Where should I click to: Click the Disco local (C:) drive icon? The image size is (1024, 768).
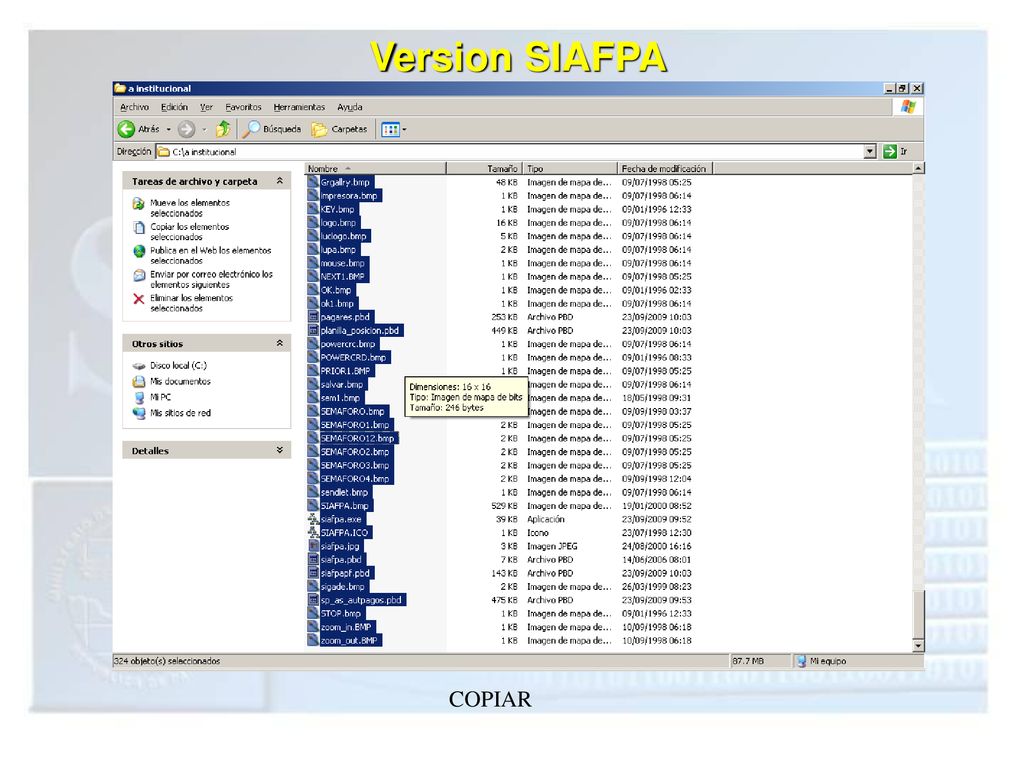[x=138, y=366]
